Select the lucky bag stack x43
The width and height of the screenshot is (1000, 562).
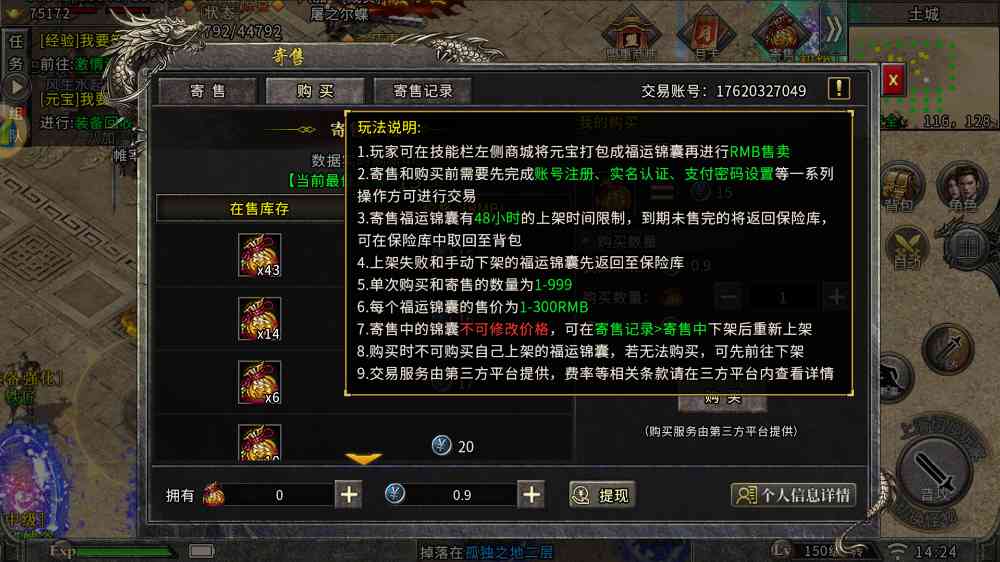[x=260, y=255]
